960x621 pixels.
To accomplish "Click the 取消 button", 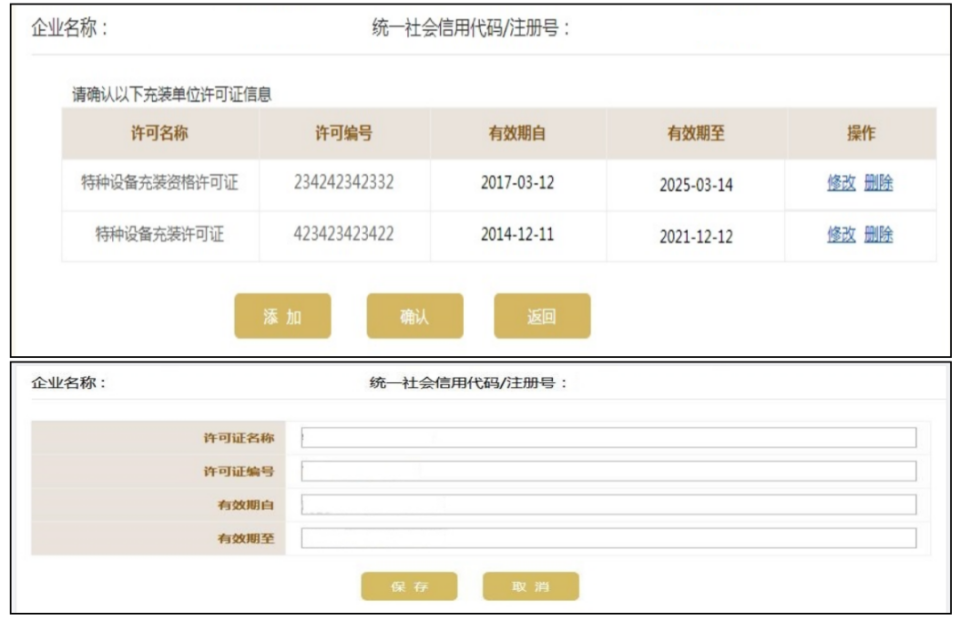I will (x=530, y=586).
